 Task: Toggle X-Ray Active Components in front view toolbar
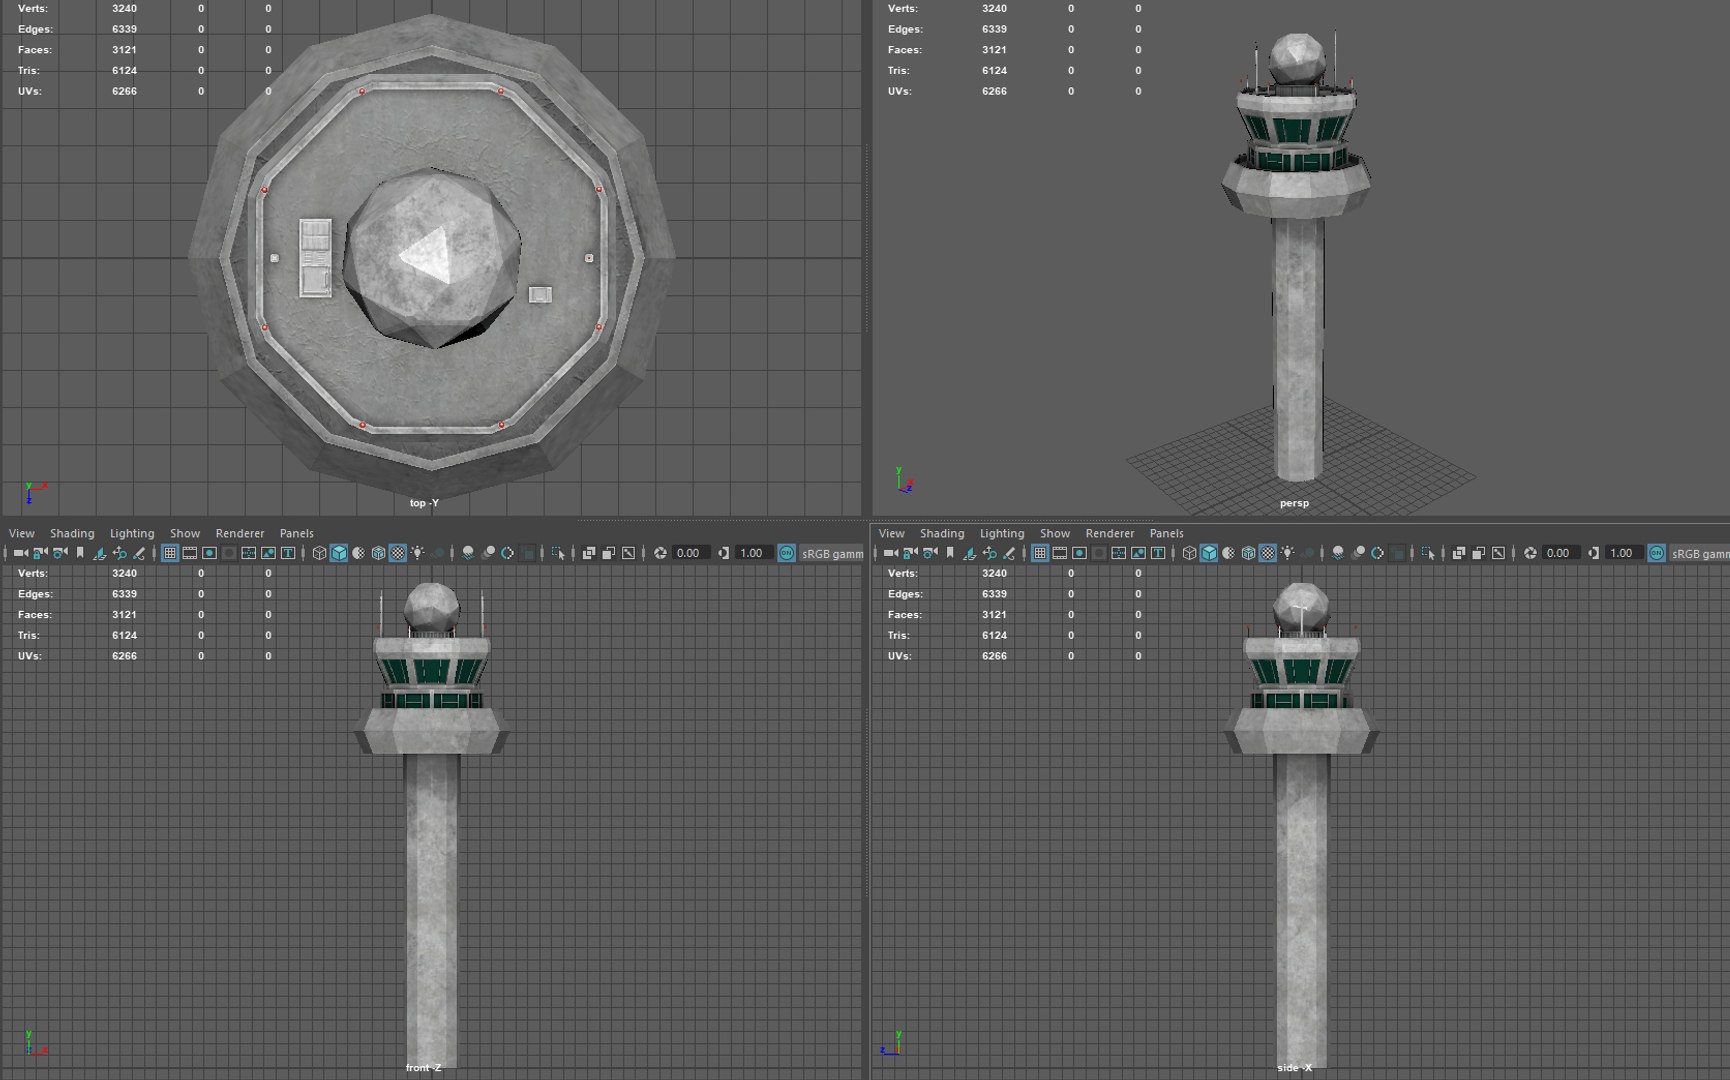tap(608, 553)
